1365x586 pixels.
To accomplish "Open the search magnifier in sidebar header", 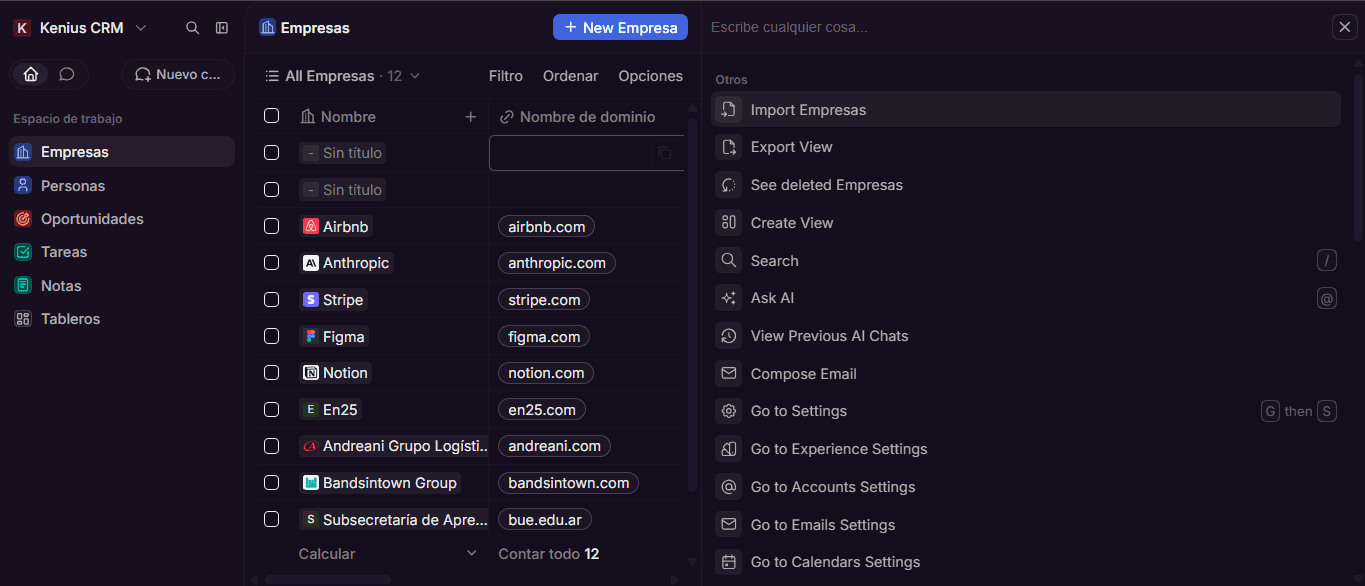I will (x=193, y=28).
